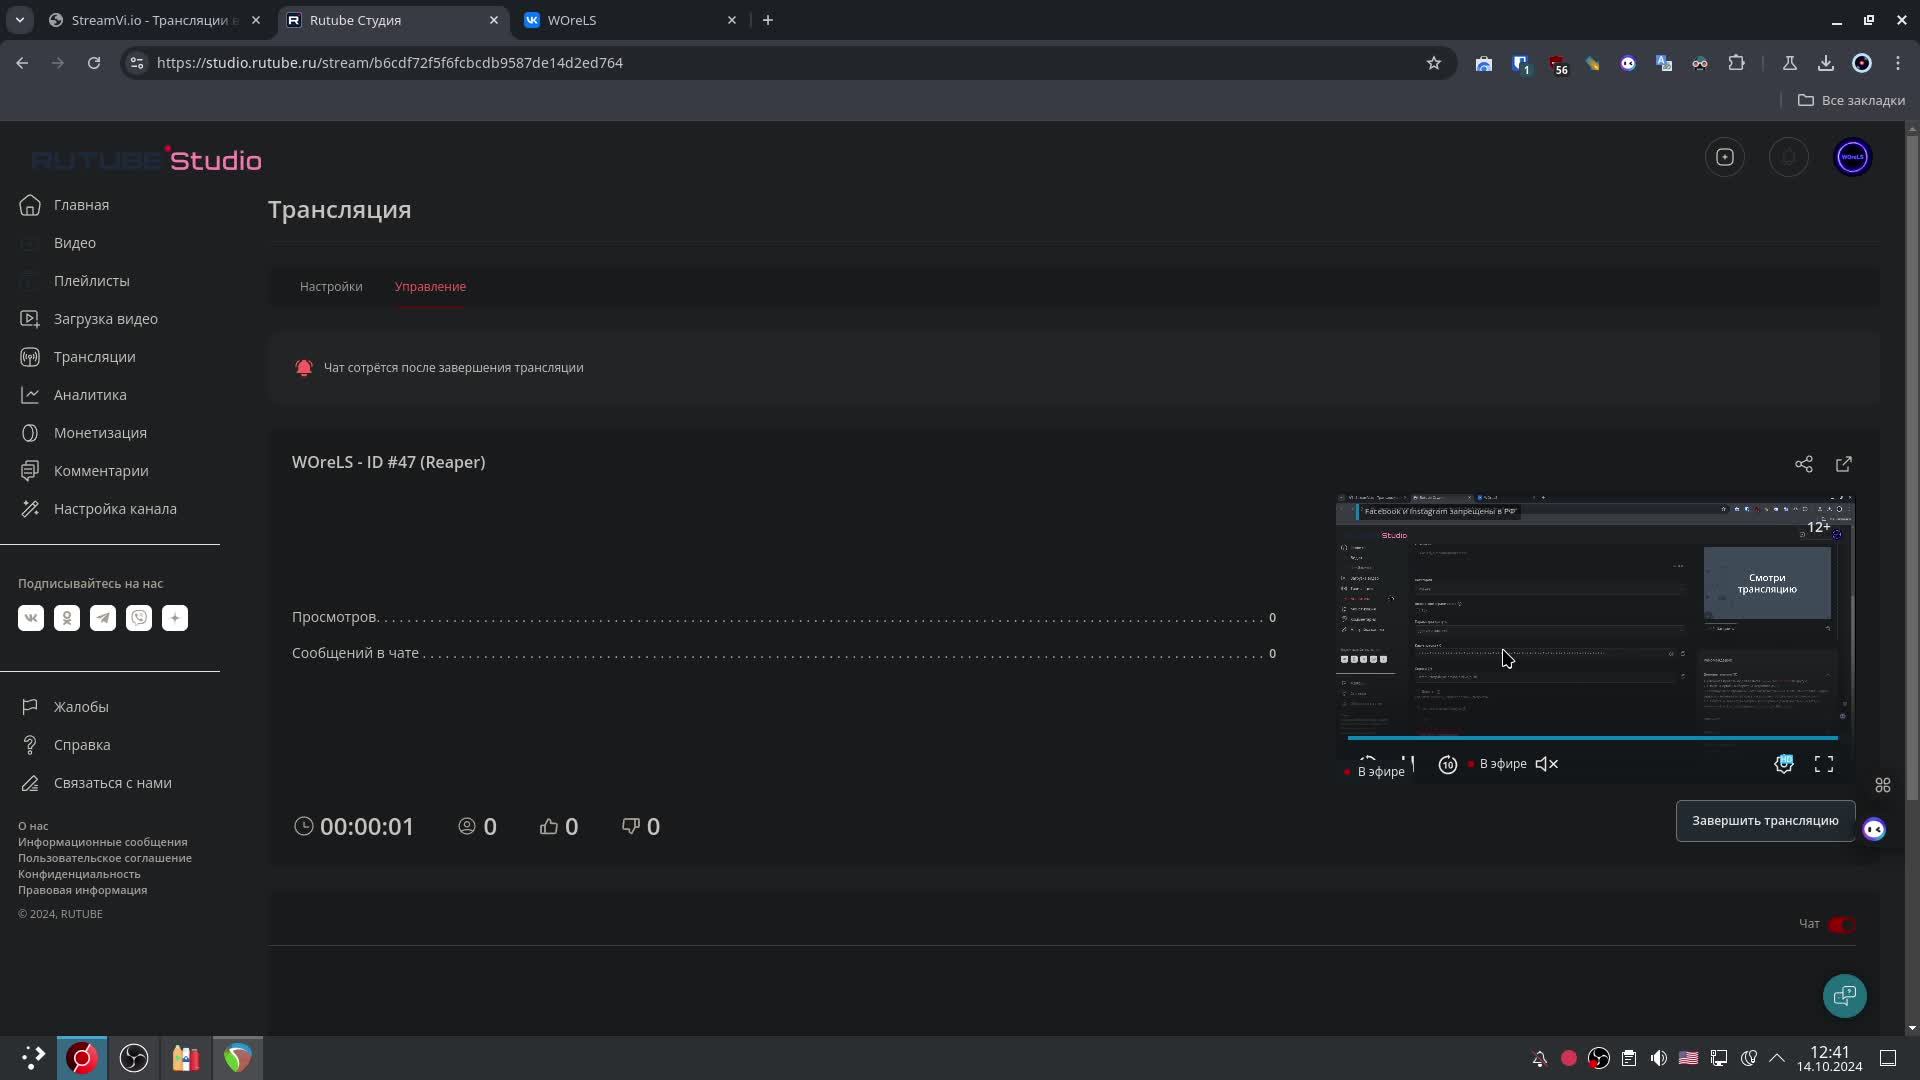Open player quality settings gear
This screenshot has height=1080, width=1920.
point(1784,764)
